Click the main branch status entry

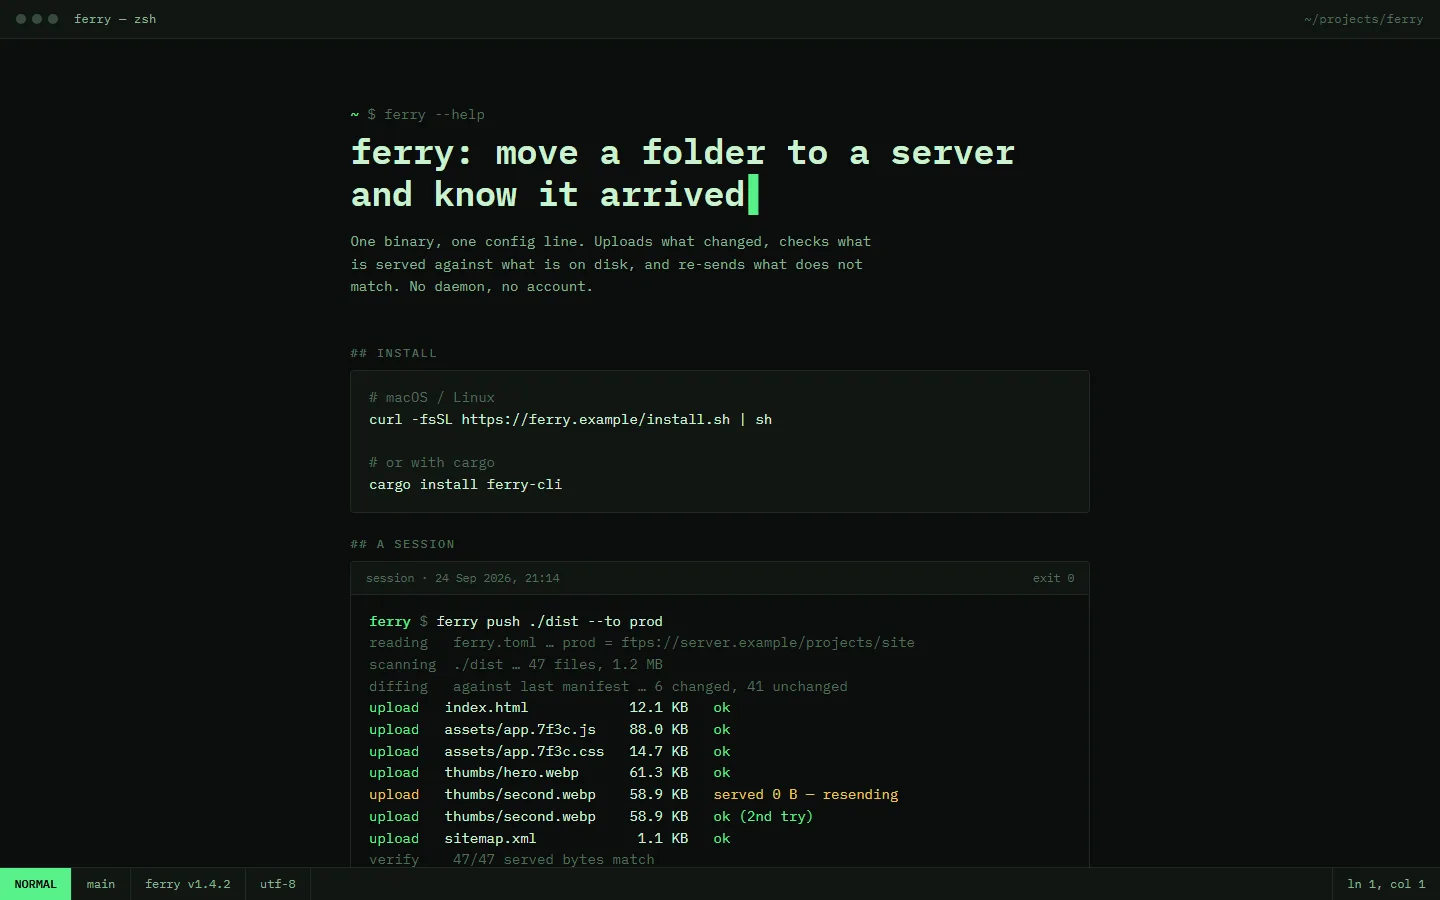click(100, 884)
